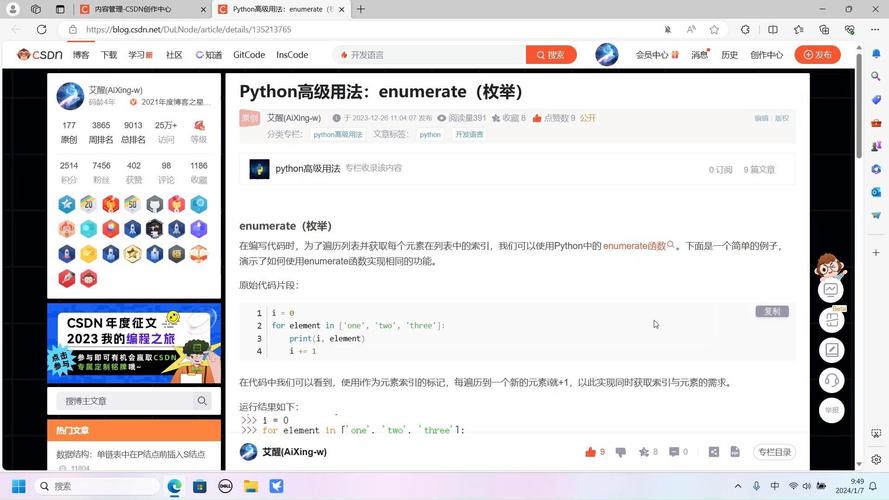Open 消息 messages link

[x=700, y=54]
